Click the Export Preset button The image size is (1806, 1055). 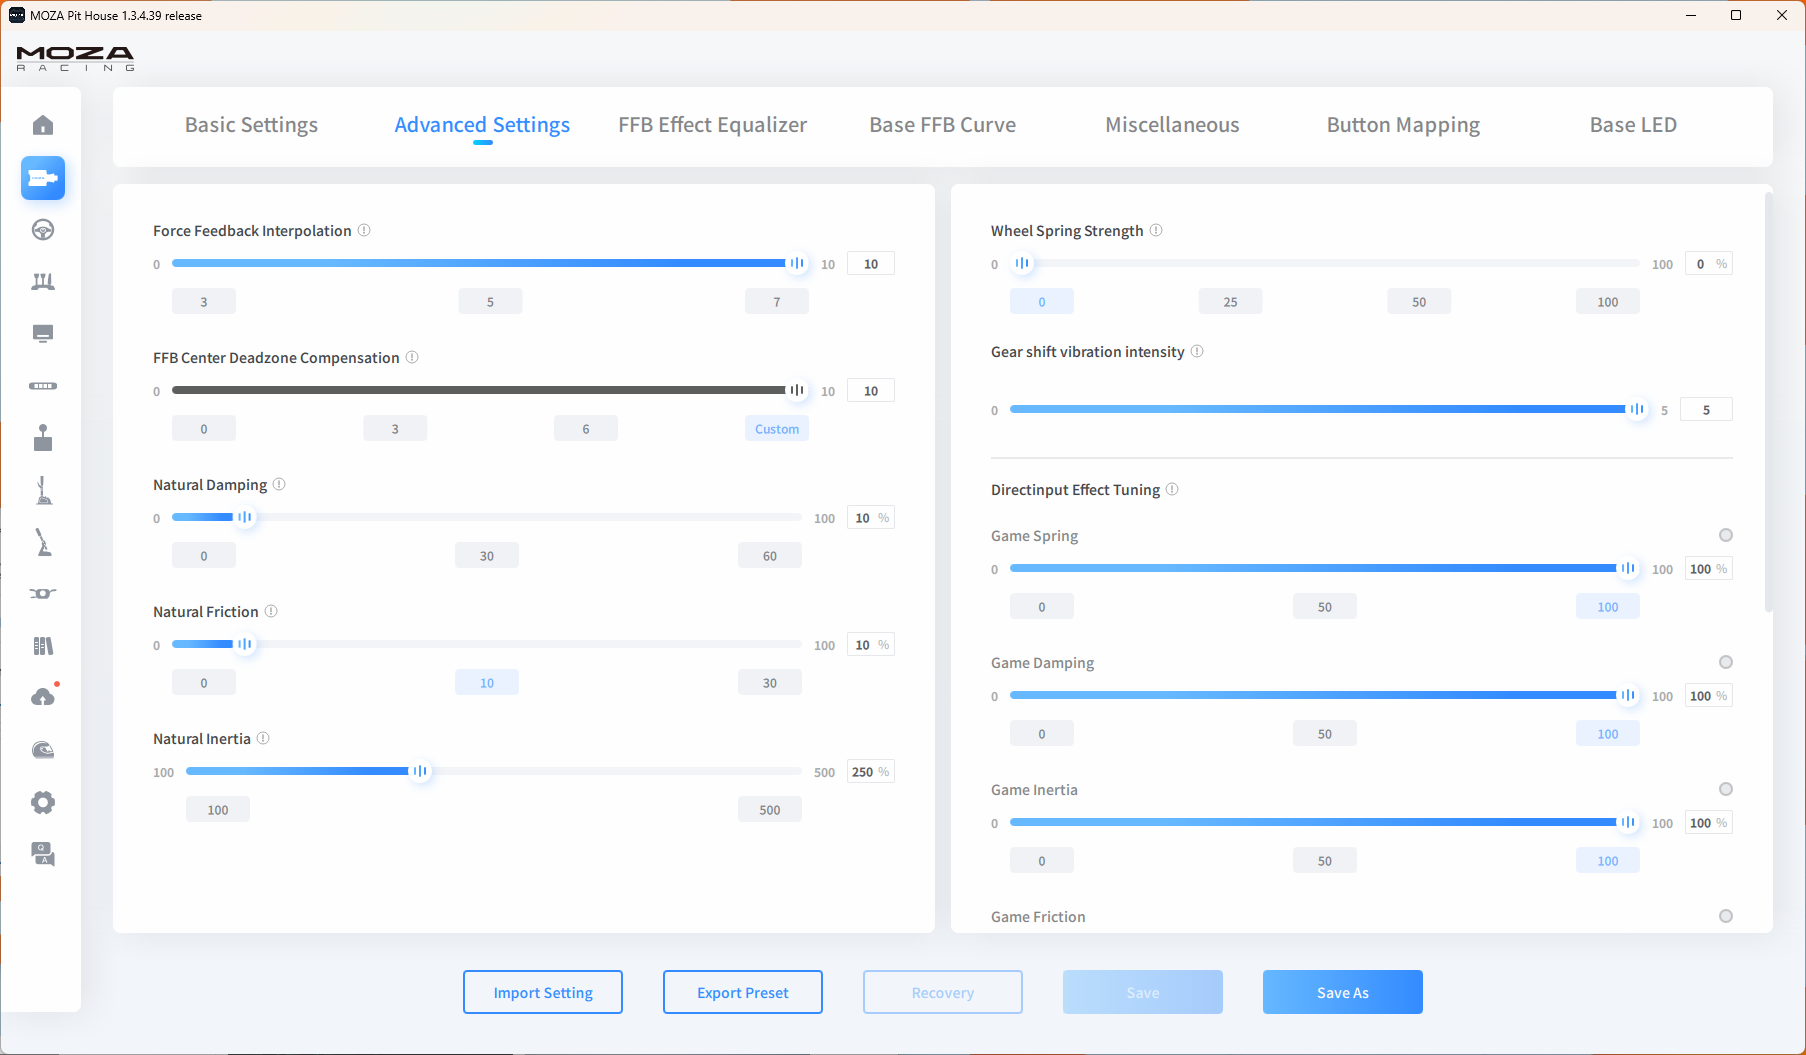click(x=742, y=992)
